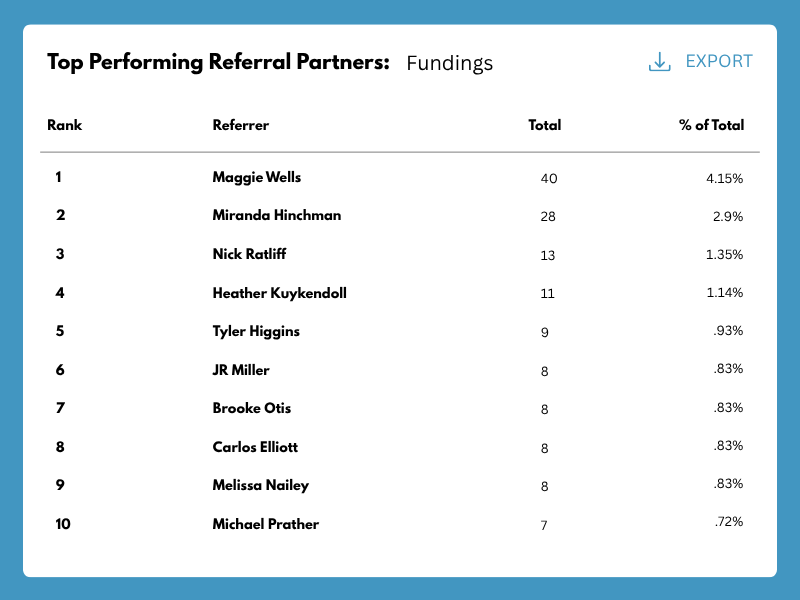800x600 pixels.
Task: Click the Rank column header
Action: tap(65, 125)
